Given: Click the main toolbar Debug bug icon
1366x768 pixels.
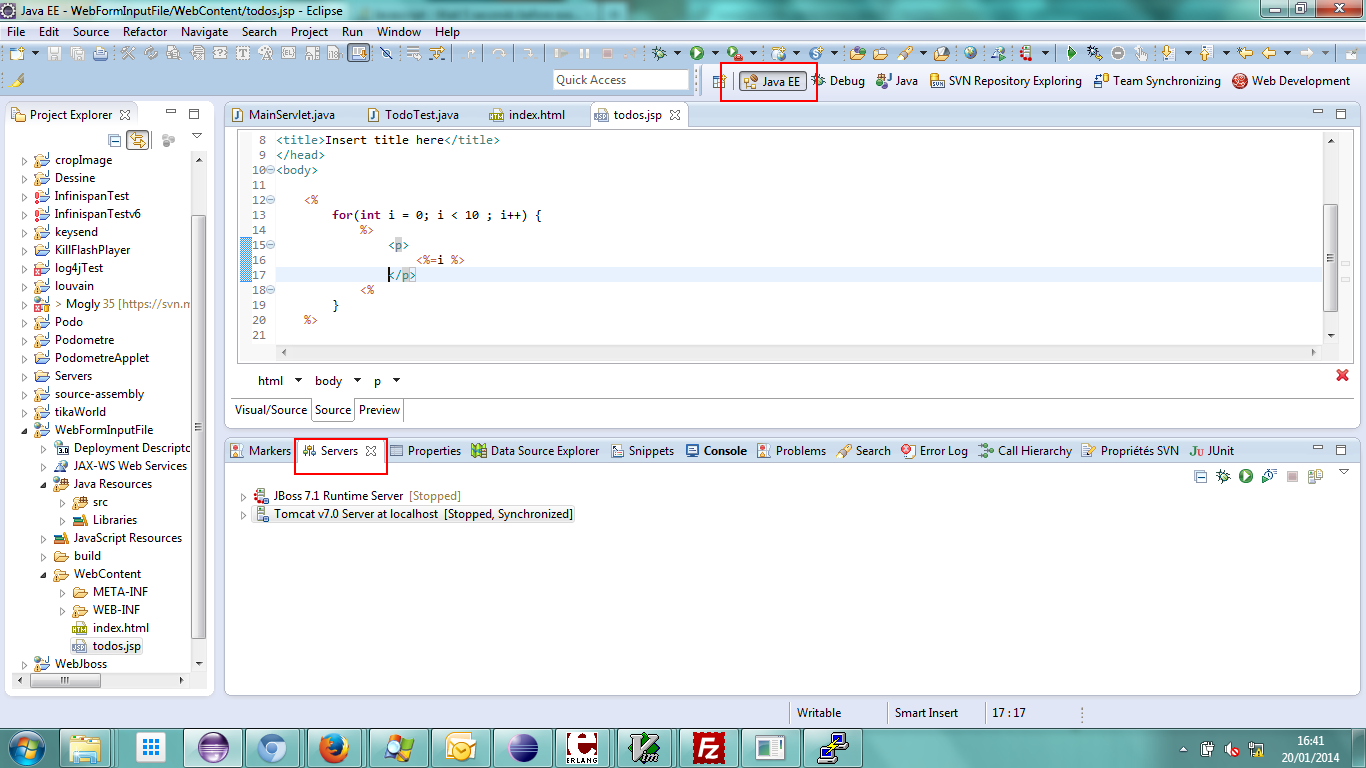Looking at the screenshot, I should (659, 52).
